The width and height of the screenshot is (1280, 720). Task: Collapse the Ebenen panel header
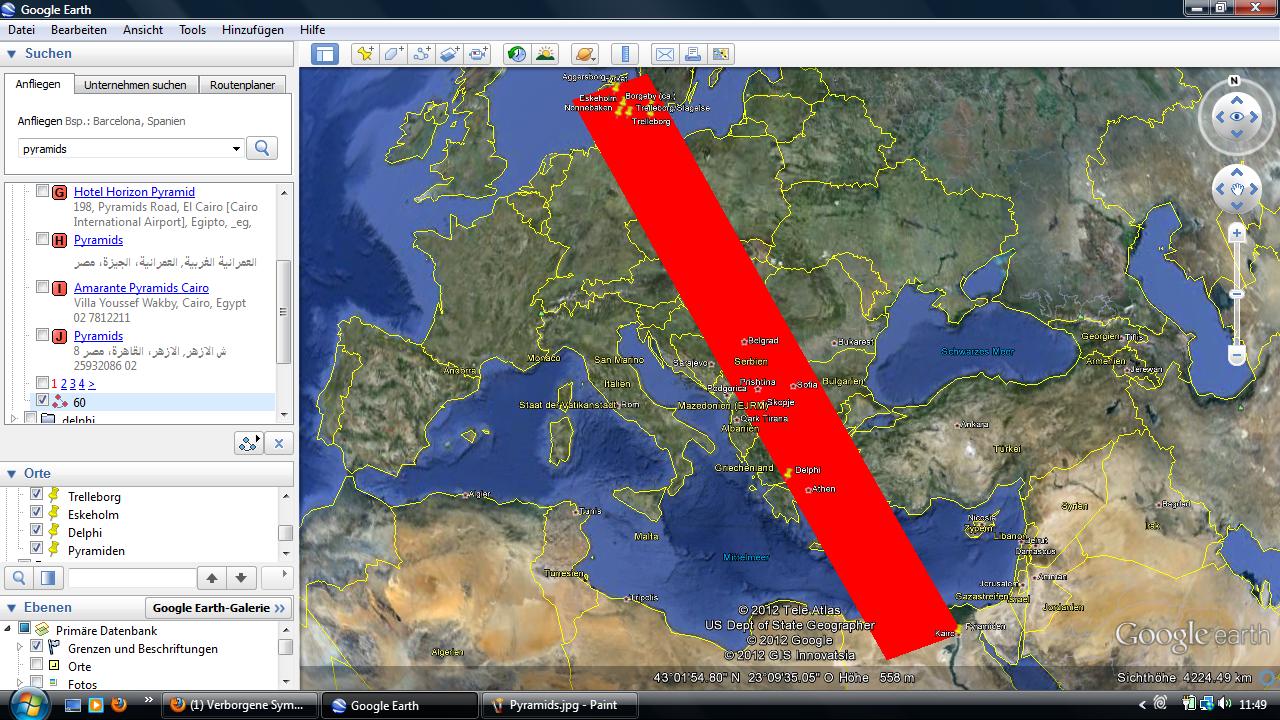pyautogui.click(x=12, y=608)
